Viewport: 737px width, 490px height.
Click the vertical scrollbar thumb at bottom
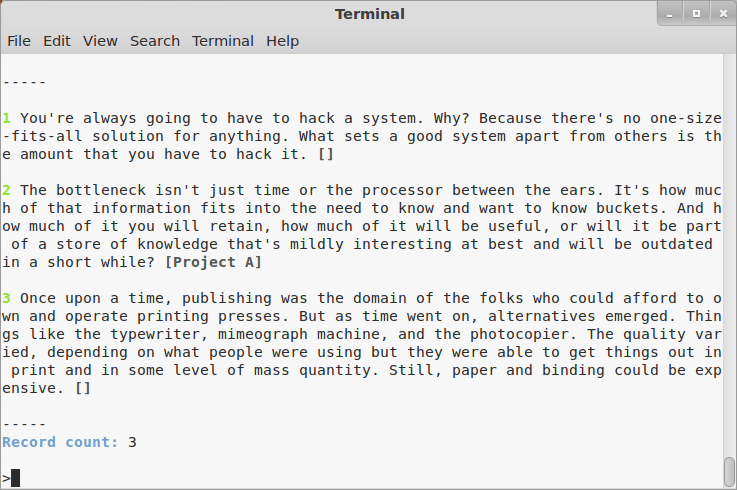(729, 470)
